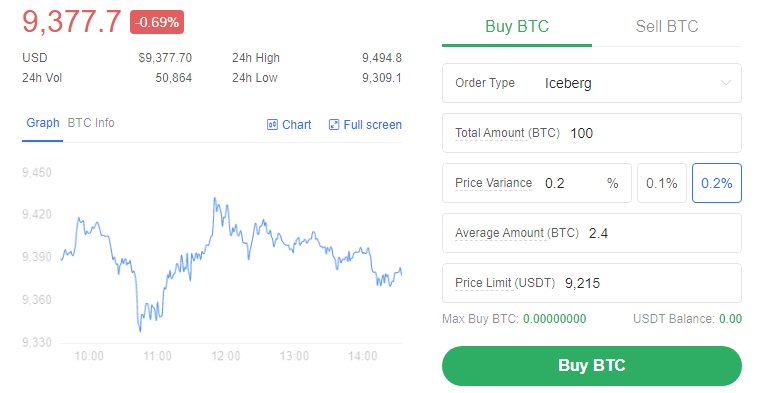Click the -0.69% change badge
Viewport: 765px width, 393px height.
click(x=157, y=22)
